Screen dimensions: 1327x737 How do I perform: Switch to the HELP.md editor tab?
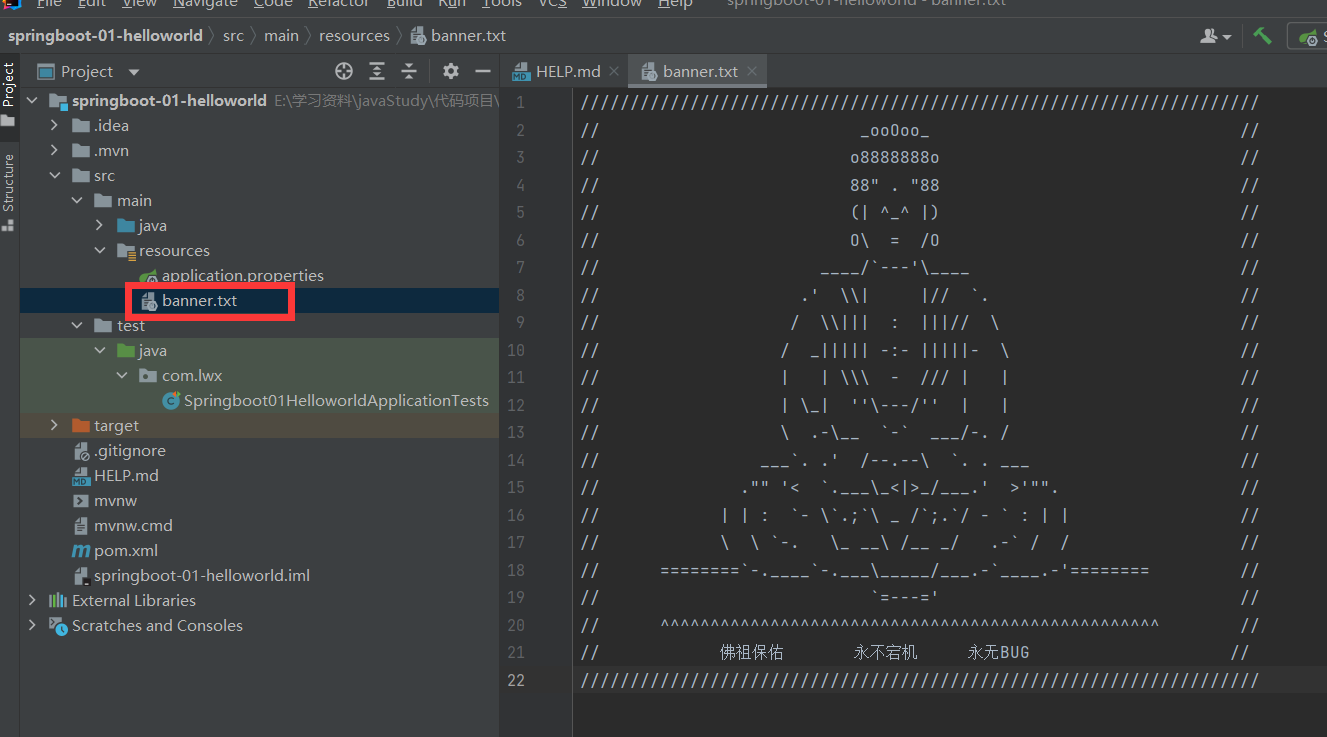[568, 71]
